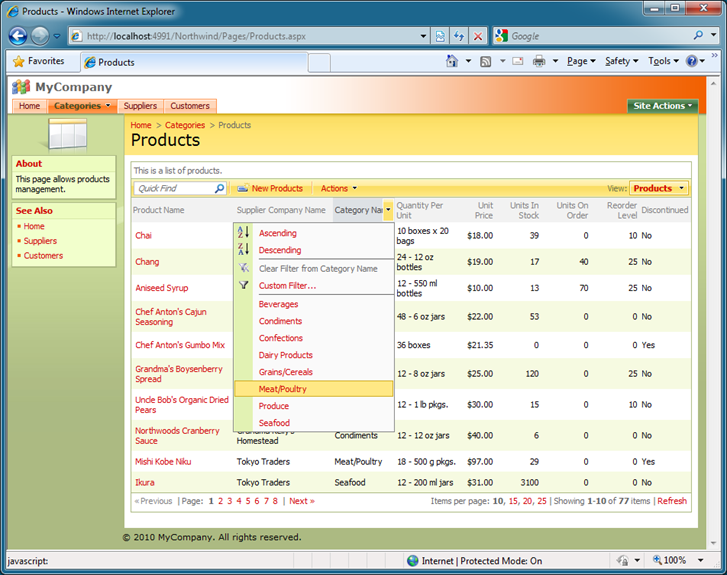Screen dimensions: 727x575
Task: Expand the Actions dropdown menu
Action: (x=338, y=188)
